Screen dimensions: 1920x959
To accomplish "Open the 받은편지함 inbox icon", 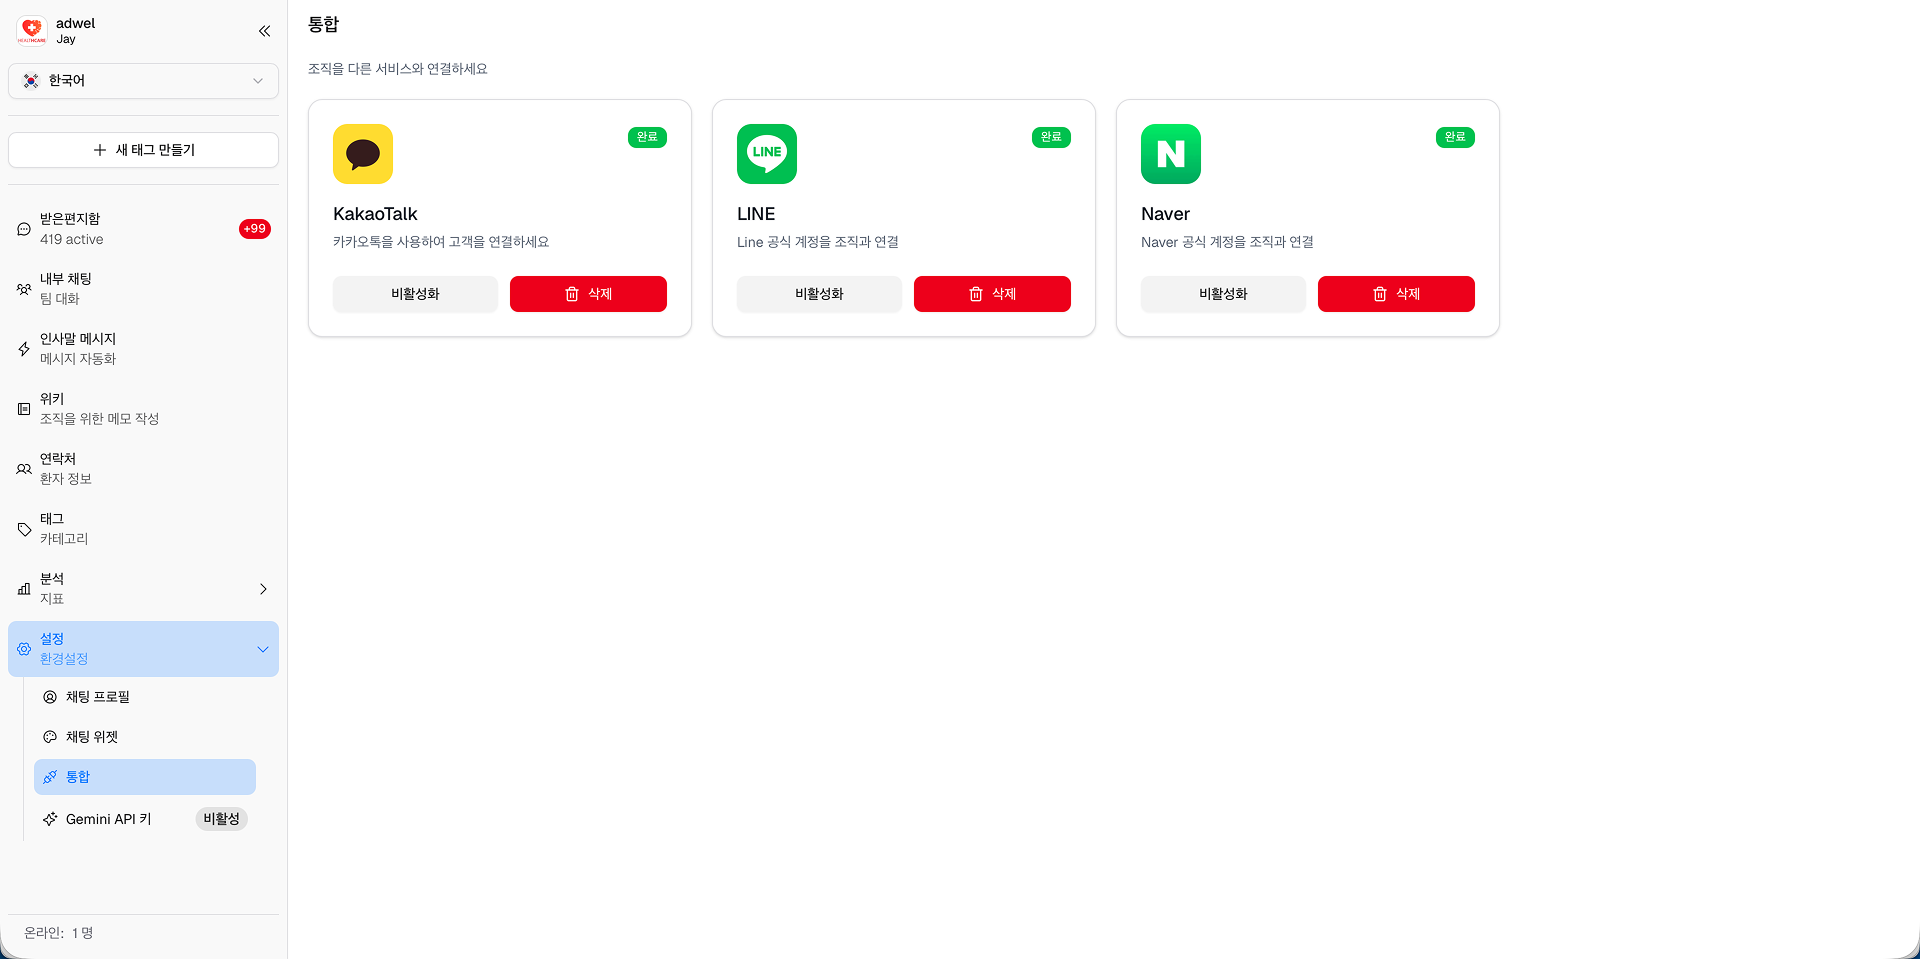I will pos(23,229).
